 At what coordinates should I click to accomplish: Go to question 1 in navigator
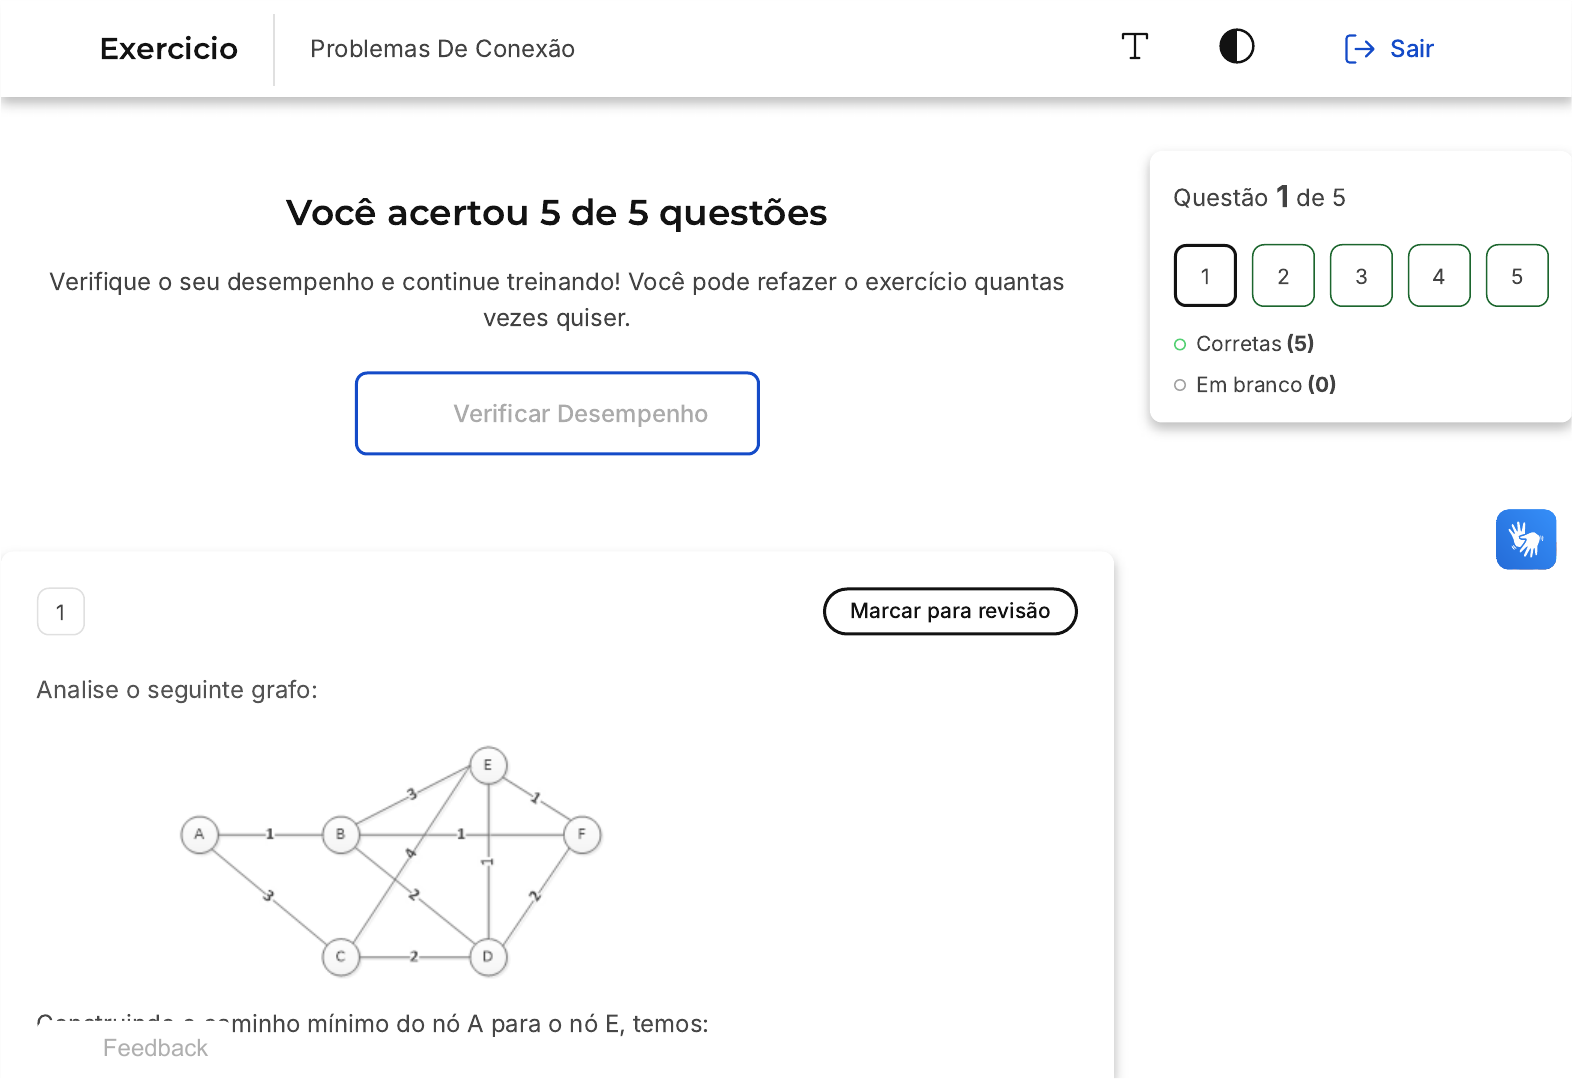pyautogui.click(x=1205, y=276)
